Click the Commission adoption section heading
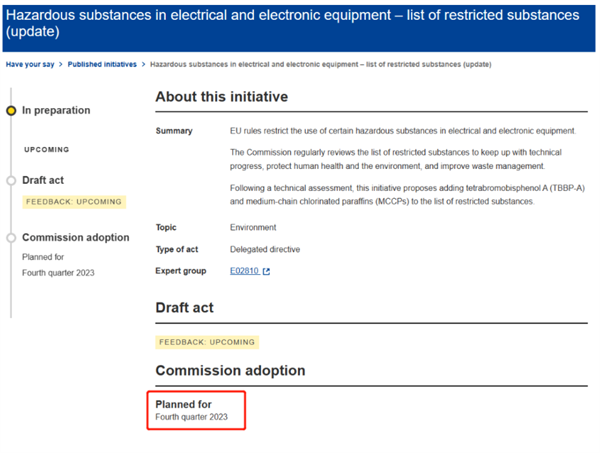The width and height of the screenshot is (600, 453). [230, 370]
